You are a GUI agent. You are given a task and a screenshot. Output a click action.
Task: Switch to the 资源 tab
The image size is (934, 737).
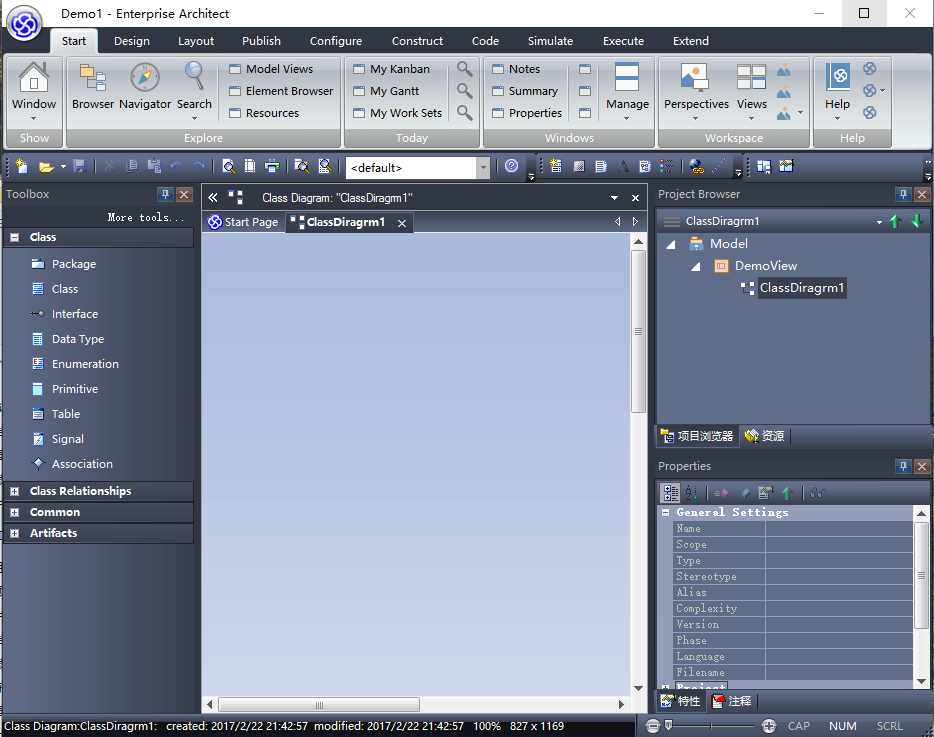(765, 436)
